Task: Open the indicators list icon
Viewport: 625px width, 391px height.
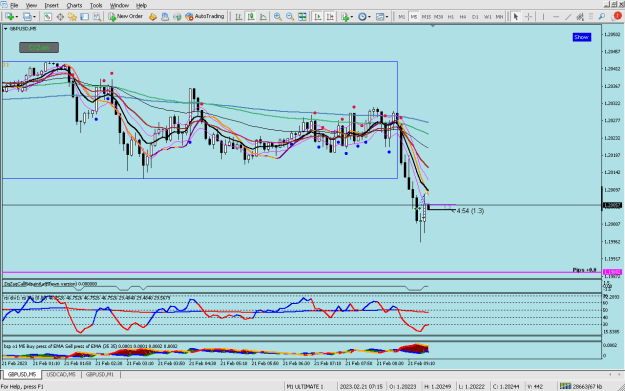Action: [345, 17]
